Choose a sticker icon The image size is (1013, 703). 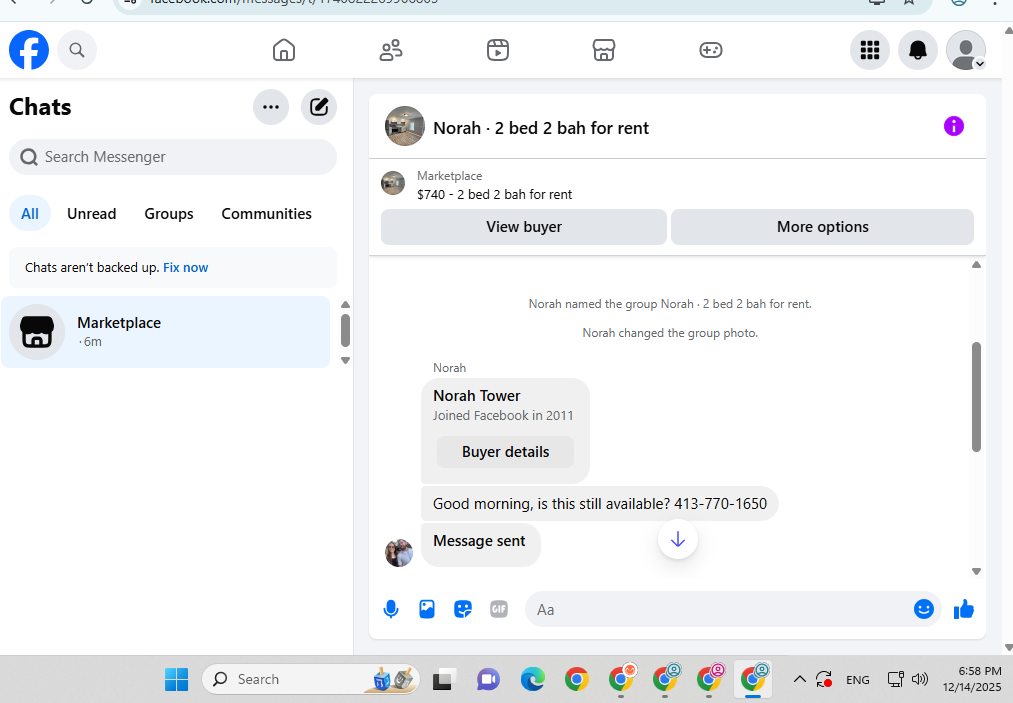coord(463,609)
